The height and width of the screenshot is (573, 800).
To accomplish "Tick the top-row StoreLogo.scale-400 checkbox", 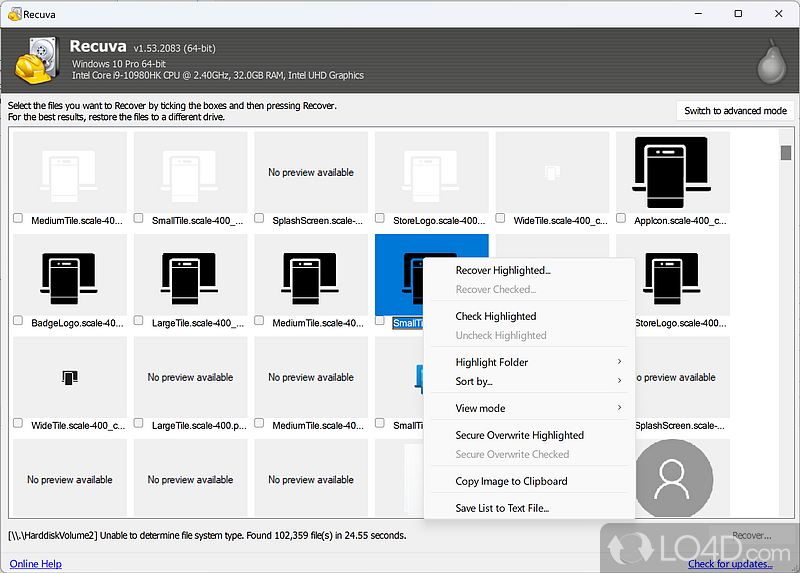I will pyautogui.click(x=380, y=218).
